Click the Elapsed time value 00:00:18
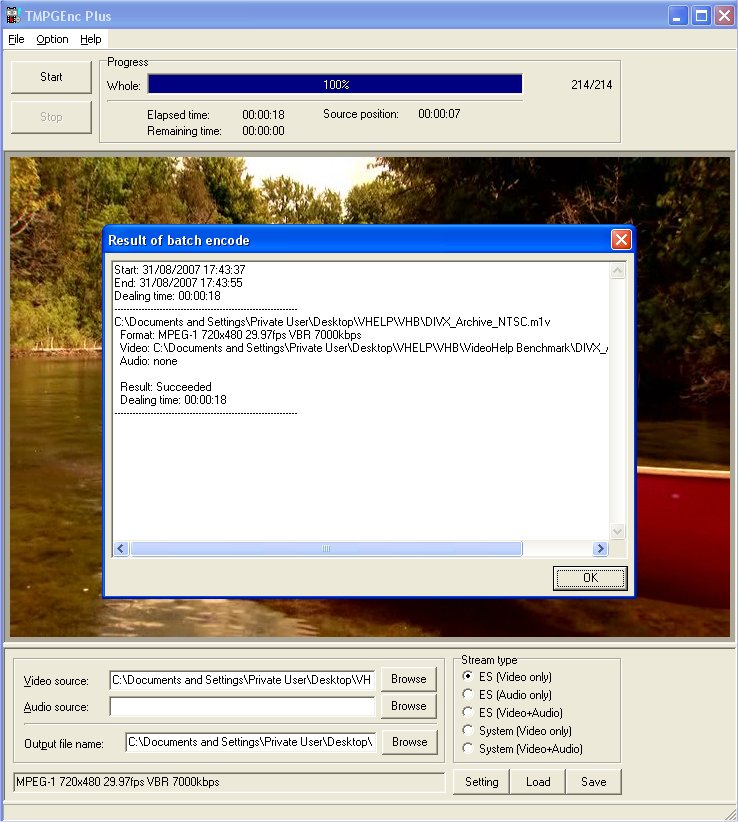This screenshot has width=738, height=822. tap(263, 115)
